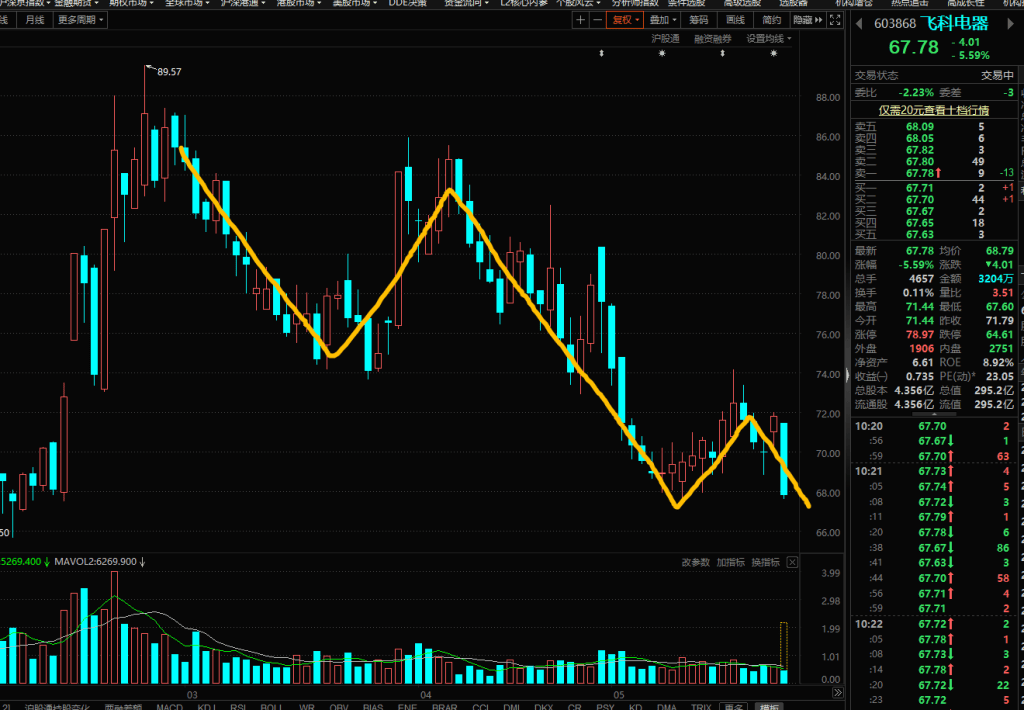Click the 换手 value 0.11%

click(918, 293)
